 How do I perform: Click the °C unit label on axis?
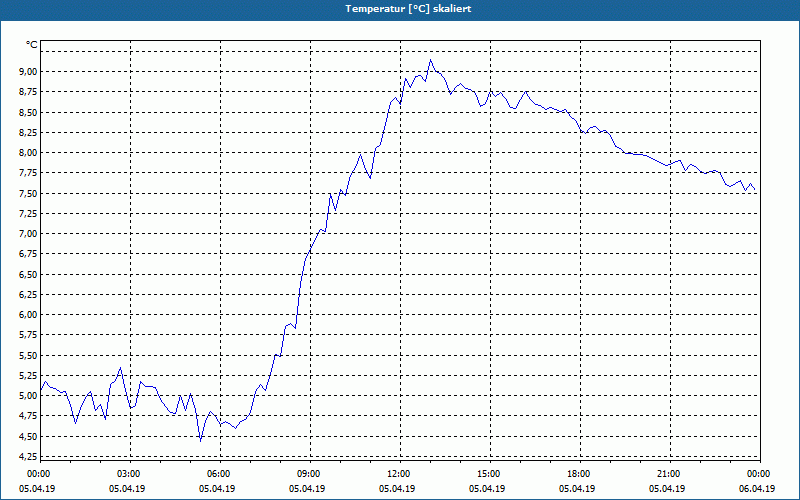coord(32,45)
